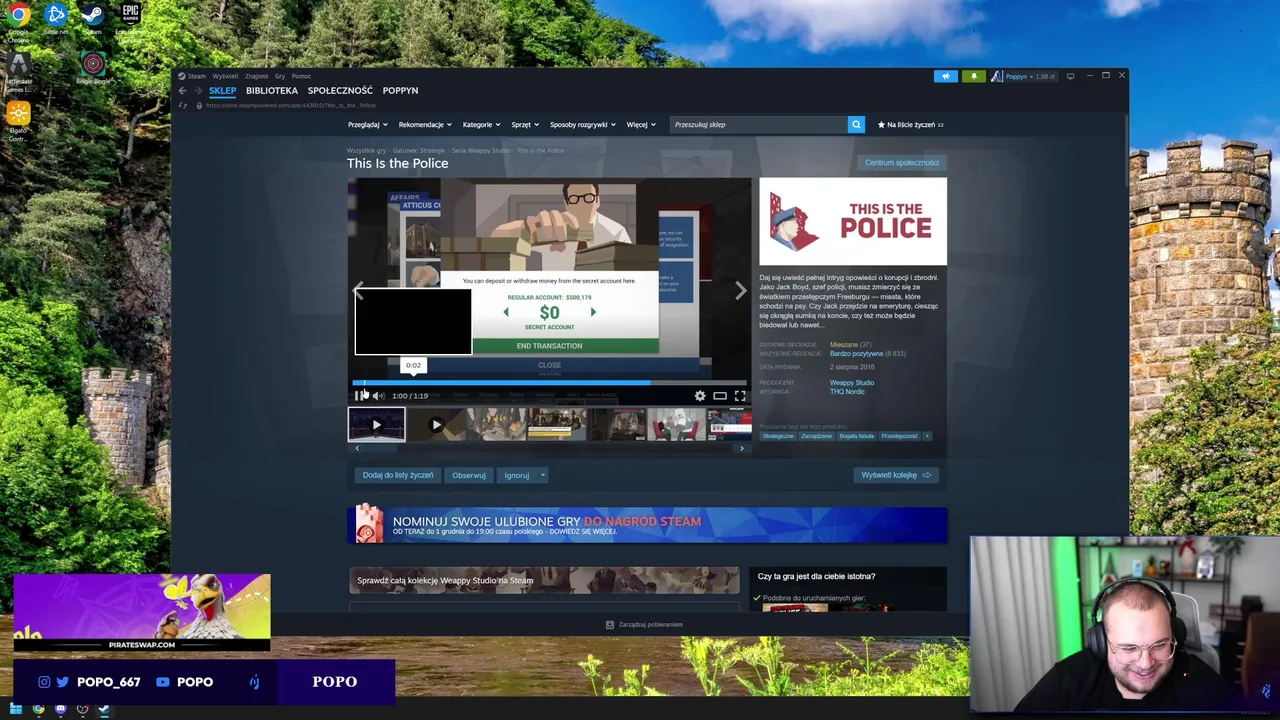Image resolution: width=1280 pixels, height=720 pixels.
Task: Select the first trailer thumbnail
Action: (x=376, y=424)
